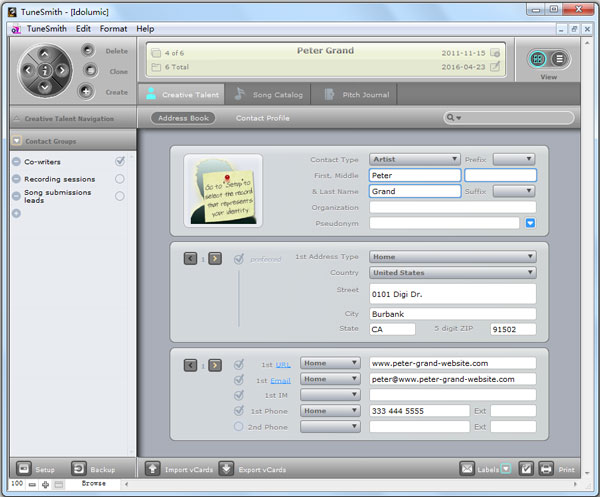Open the Contact Profile view

pyautogui.click(x=262, y=118)
